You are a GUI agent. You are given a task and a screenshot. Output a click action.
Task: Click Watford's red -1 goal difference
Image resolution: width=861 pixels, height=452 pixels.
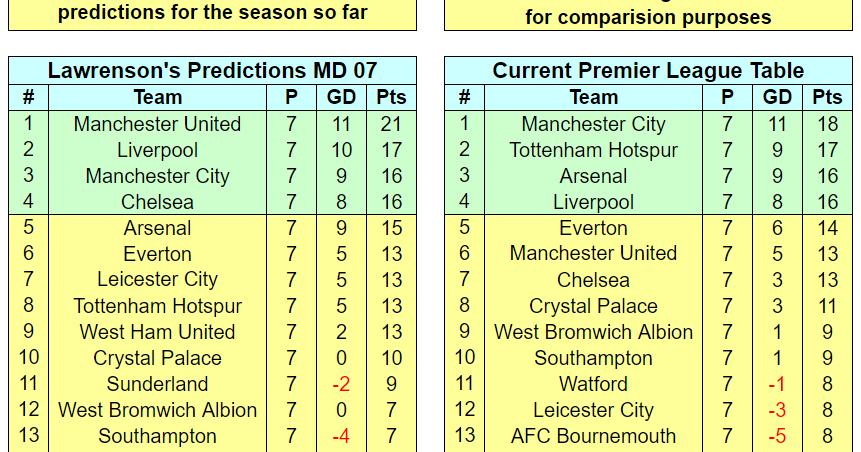point(776,384)
